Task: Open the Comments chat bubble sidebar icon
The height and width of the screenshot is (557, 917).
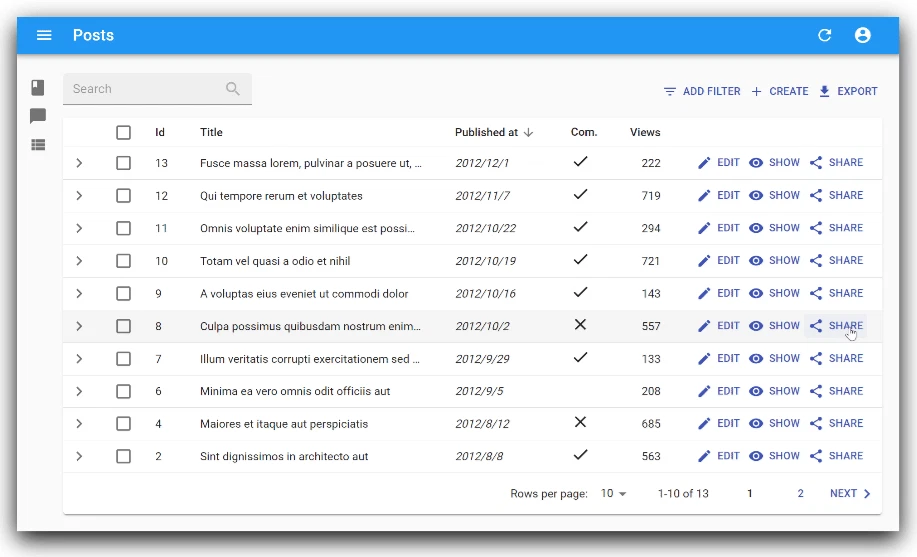Action: coord(38,116)
